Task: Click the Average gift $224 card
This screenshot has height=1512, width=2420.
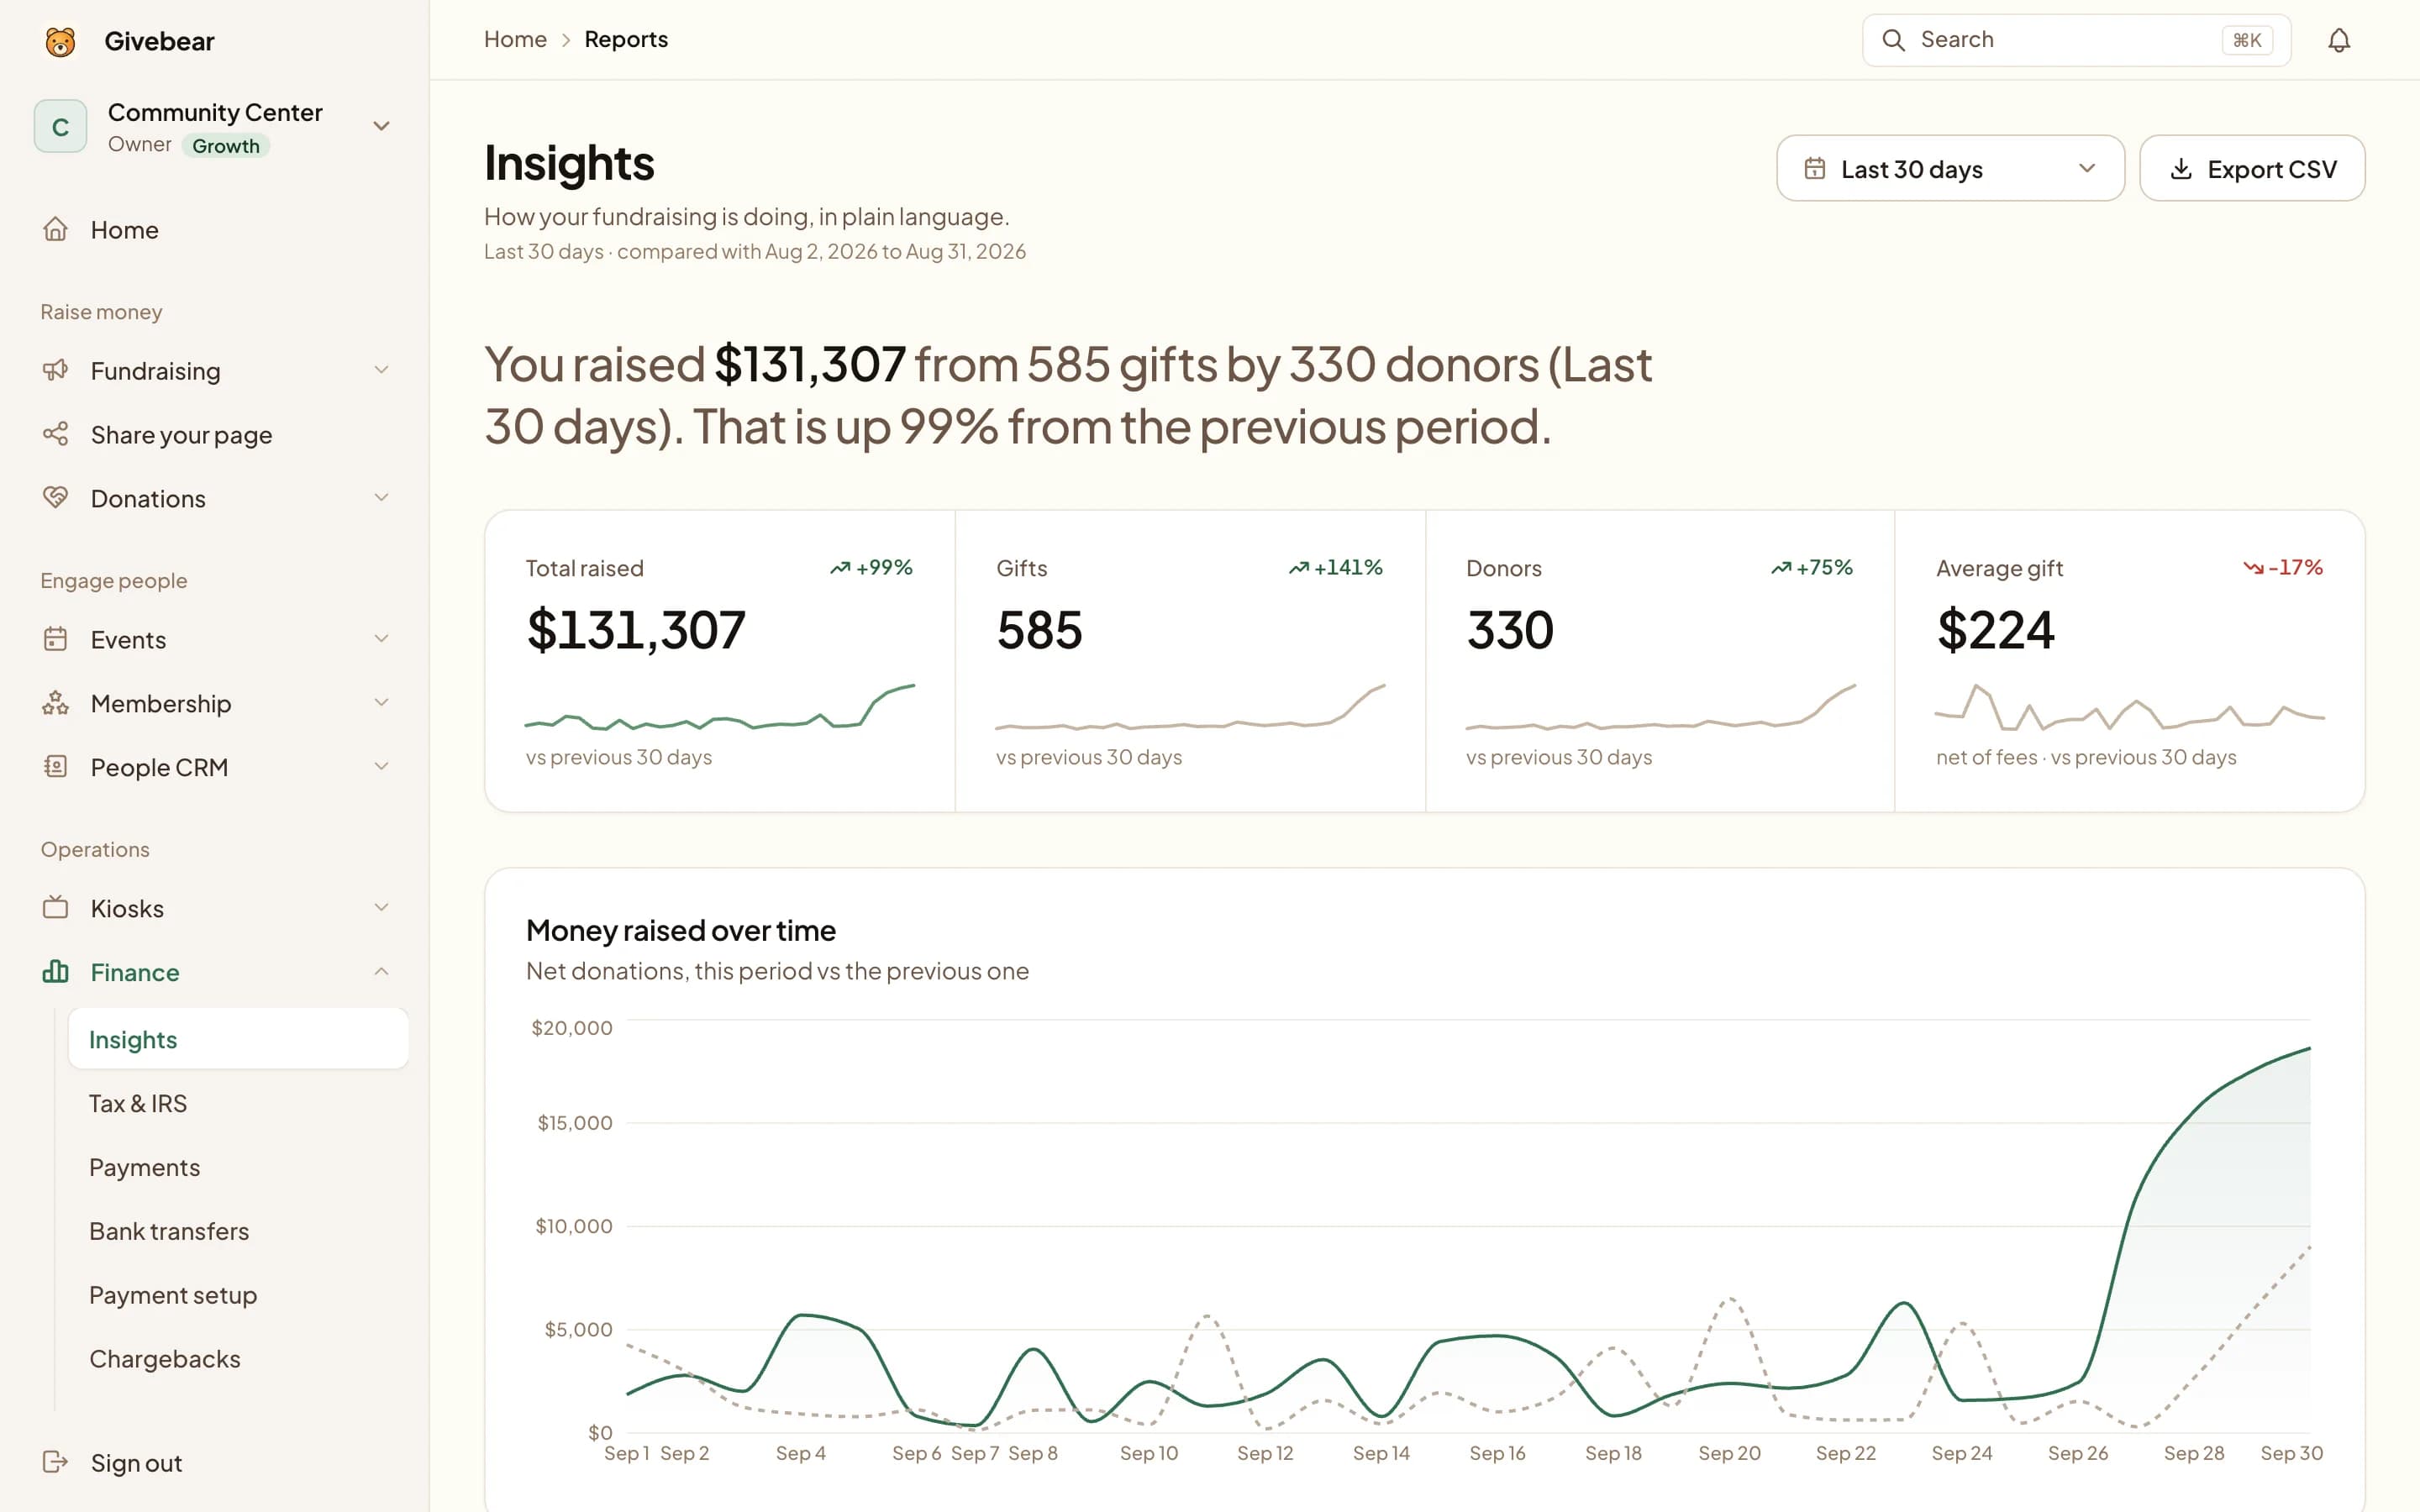Action: coord(2129,661)
